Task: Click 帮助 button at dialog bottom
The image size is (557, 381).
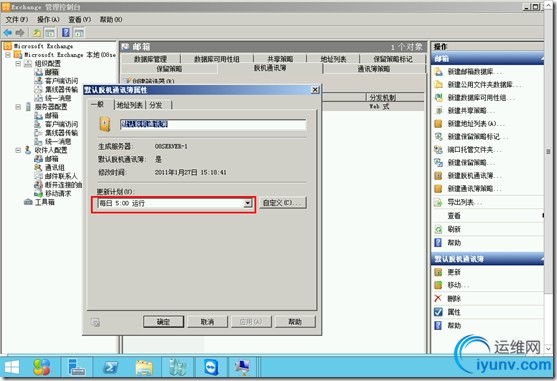Action: pos(295,322)
